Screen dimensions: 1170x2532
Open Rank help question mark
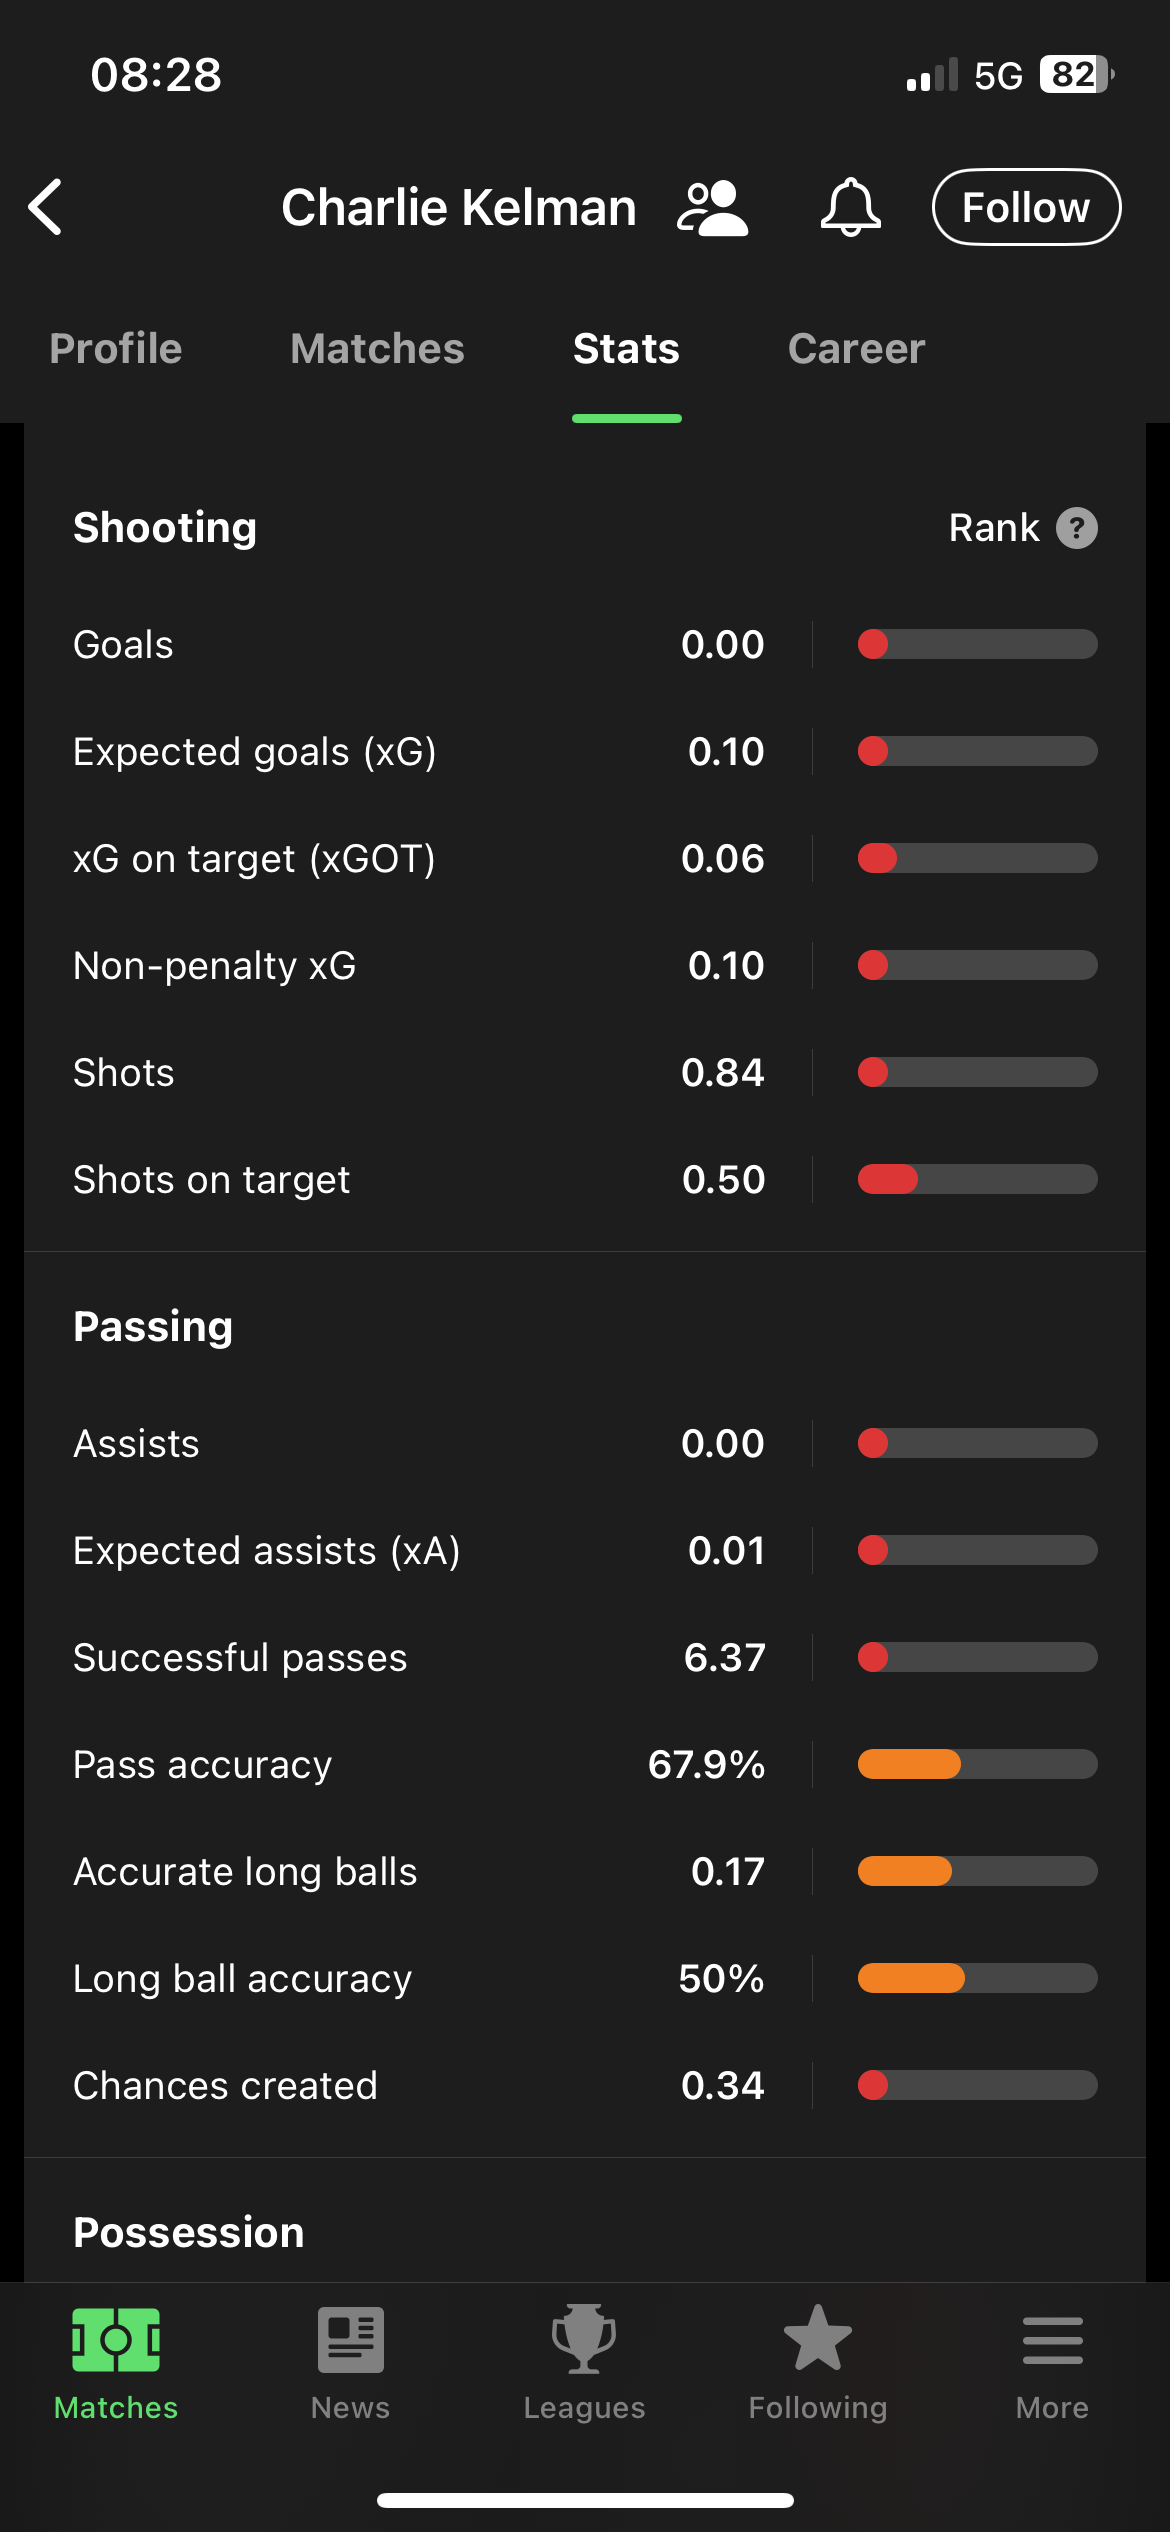coord(1077,528)
